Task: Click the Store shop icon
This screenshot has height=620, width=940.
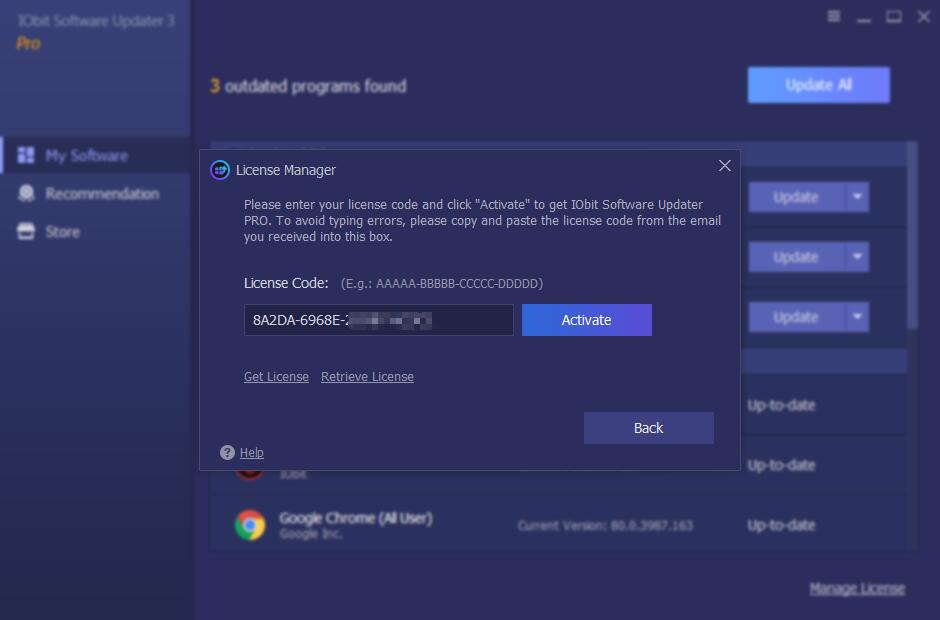Action: click(26, 231)
